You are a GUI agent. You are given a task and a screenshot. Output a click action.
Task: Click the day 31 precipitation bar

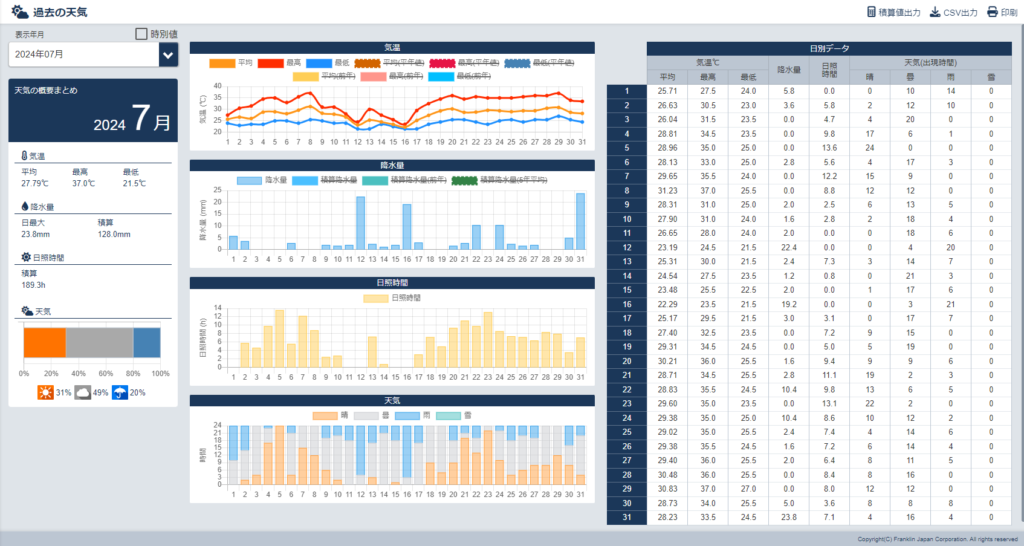580,221
